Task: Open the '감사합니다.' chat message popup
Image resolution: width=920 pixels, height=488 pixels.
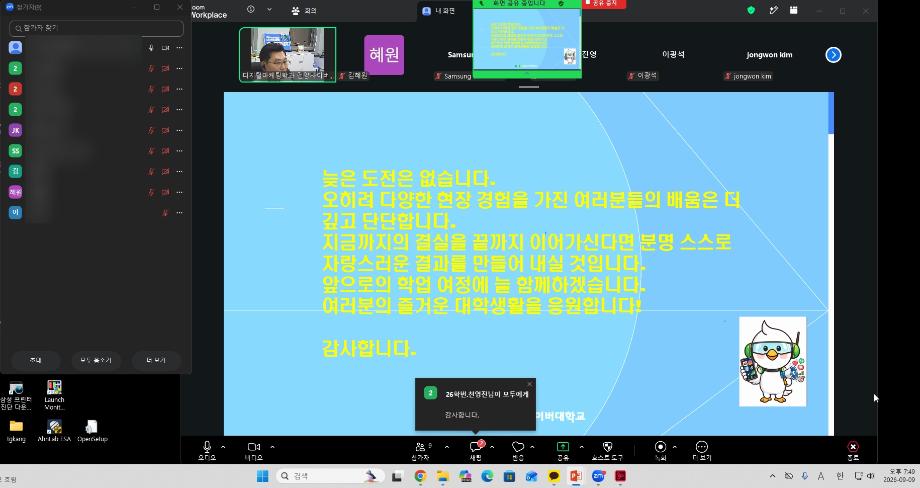Action: point(475,405)
